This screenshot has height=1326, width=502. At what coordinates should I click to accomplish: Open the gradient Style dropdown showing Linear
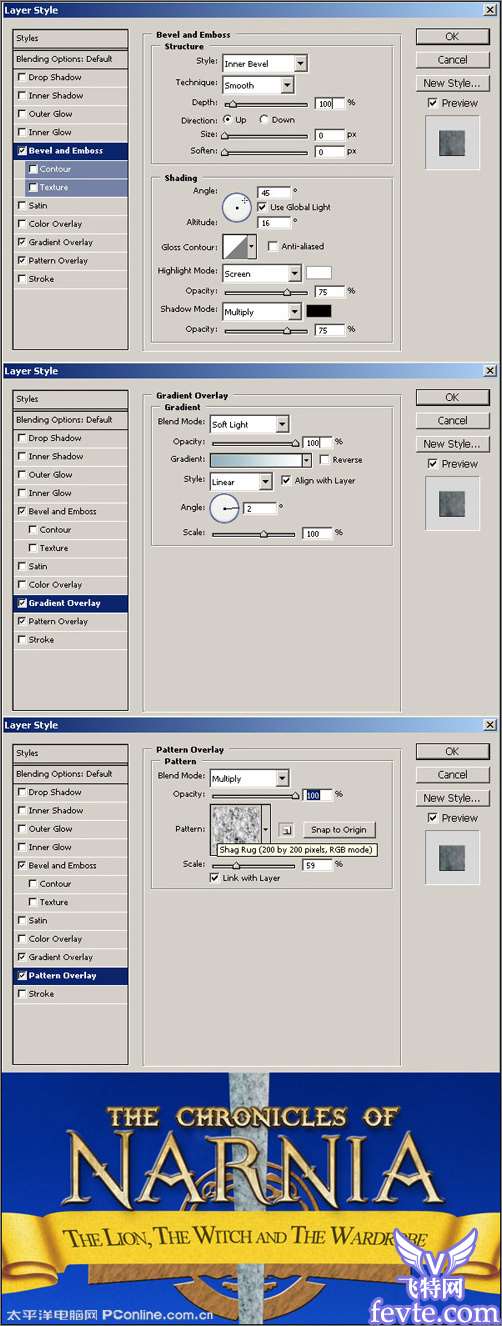pyautogui.click(x=241, y=482)
